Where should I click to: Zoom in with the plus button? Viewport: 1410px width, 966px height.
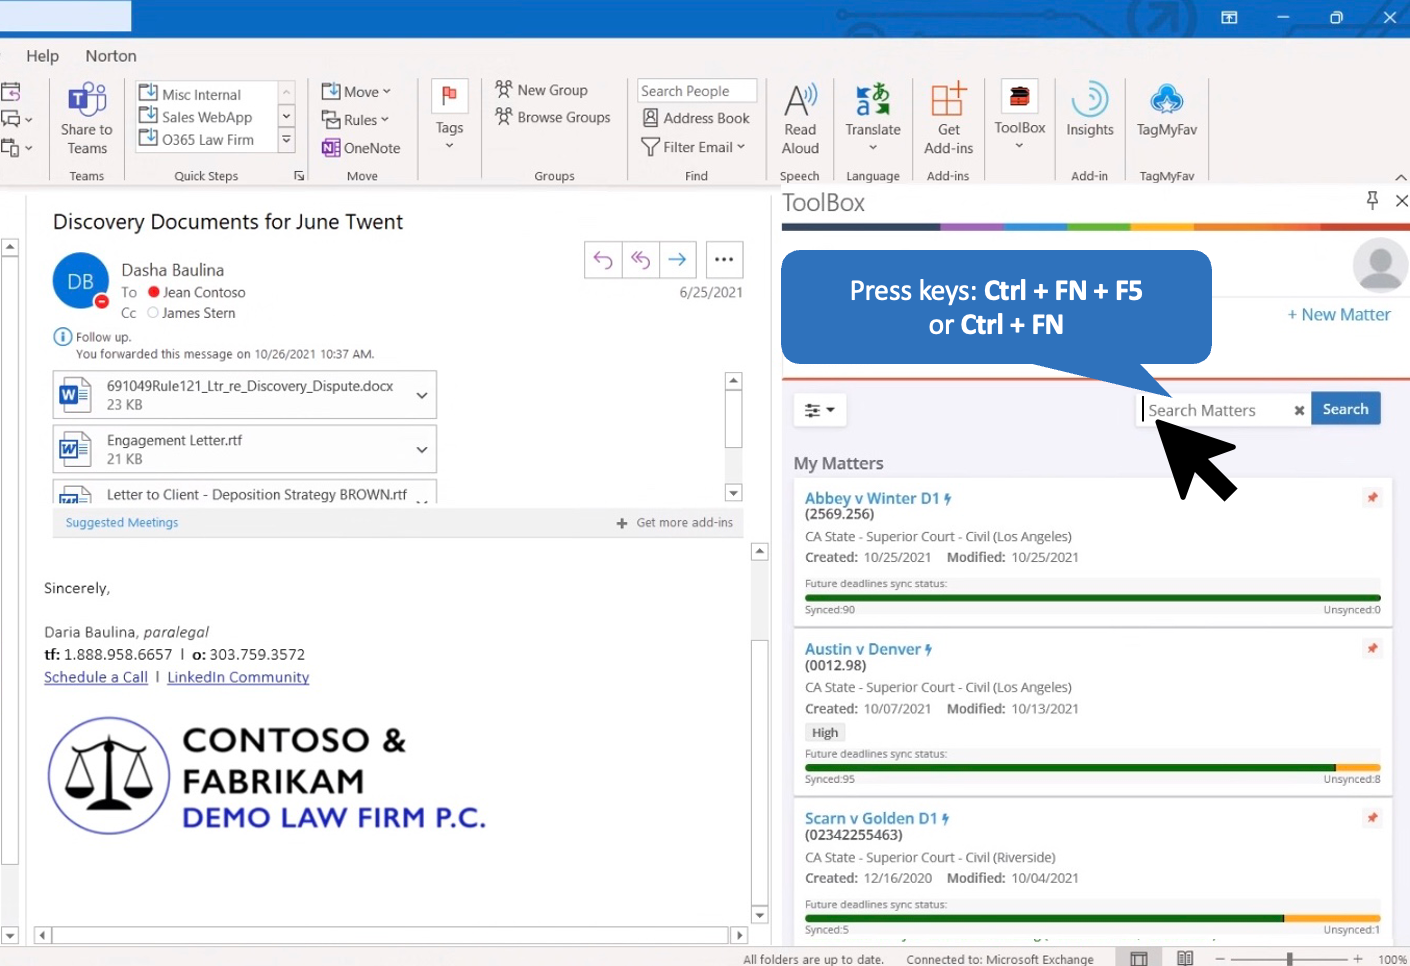[1358, 958]
